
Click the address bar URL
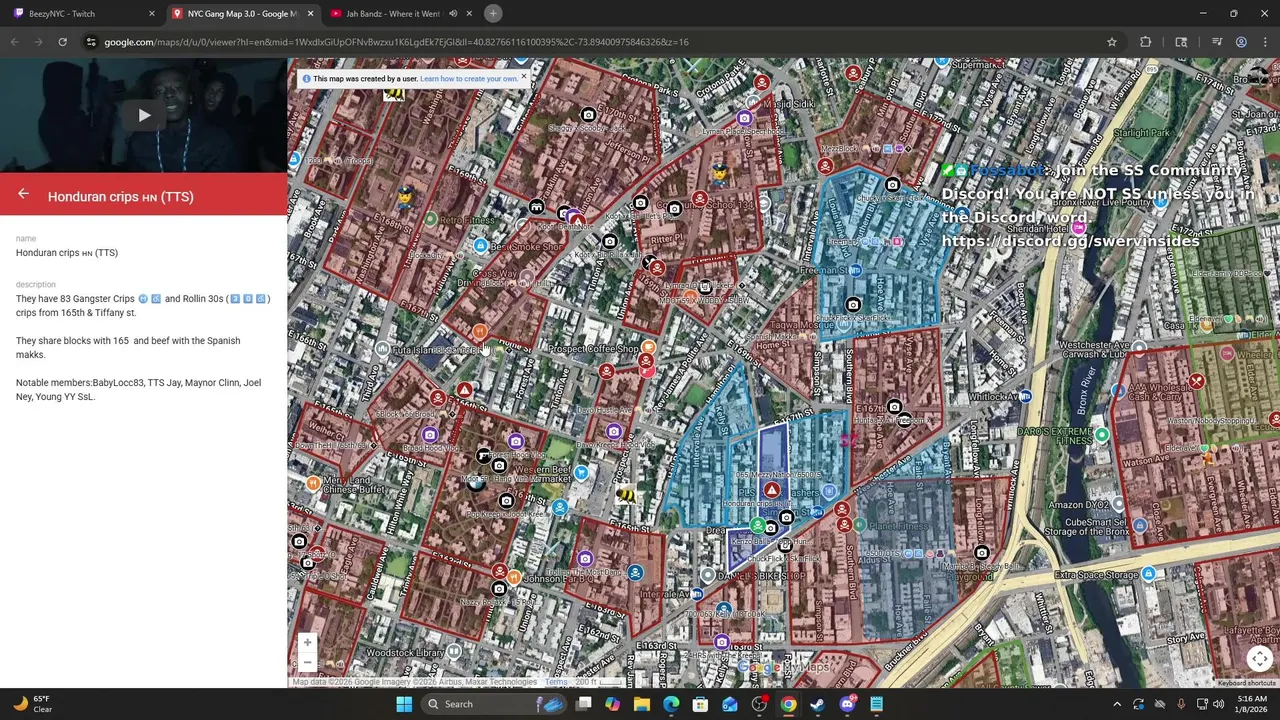pos(396,42)
